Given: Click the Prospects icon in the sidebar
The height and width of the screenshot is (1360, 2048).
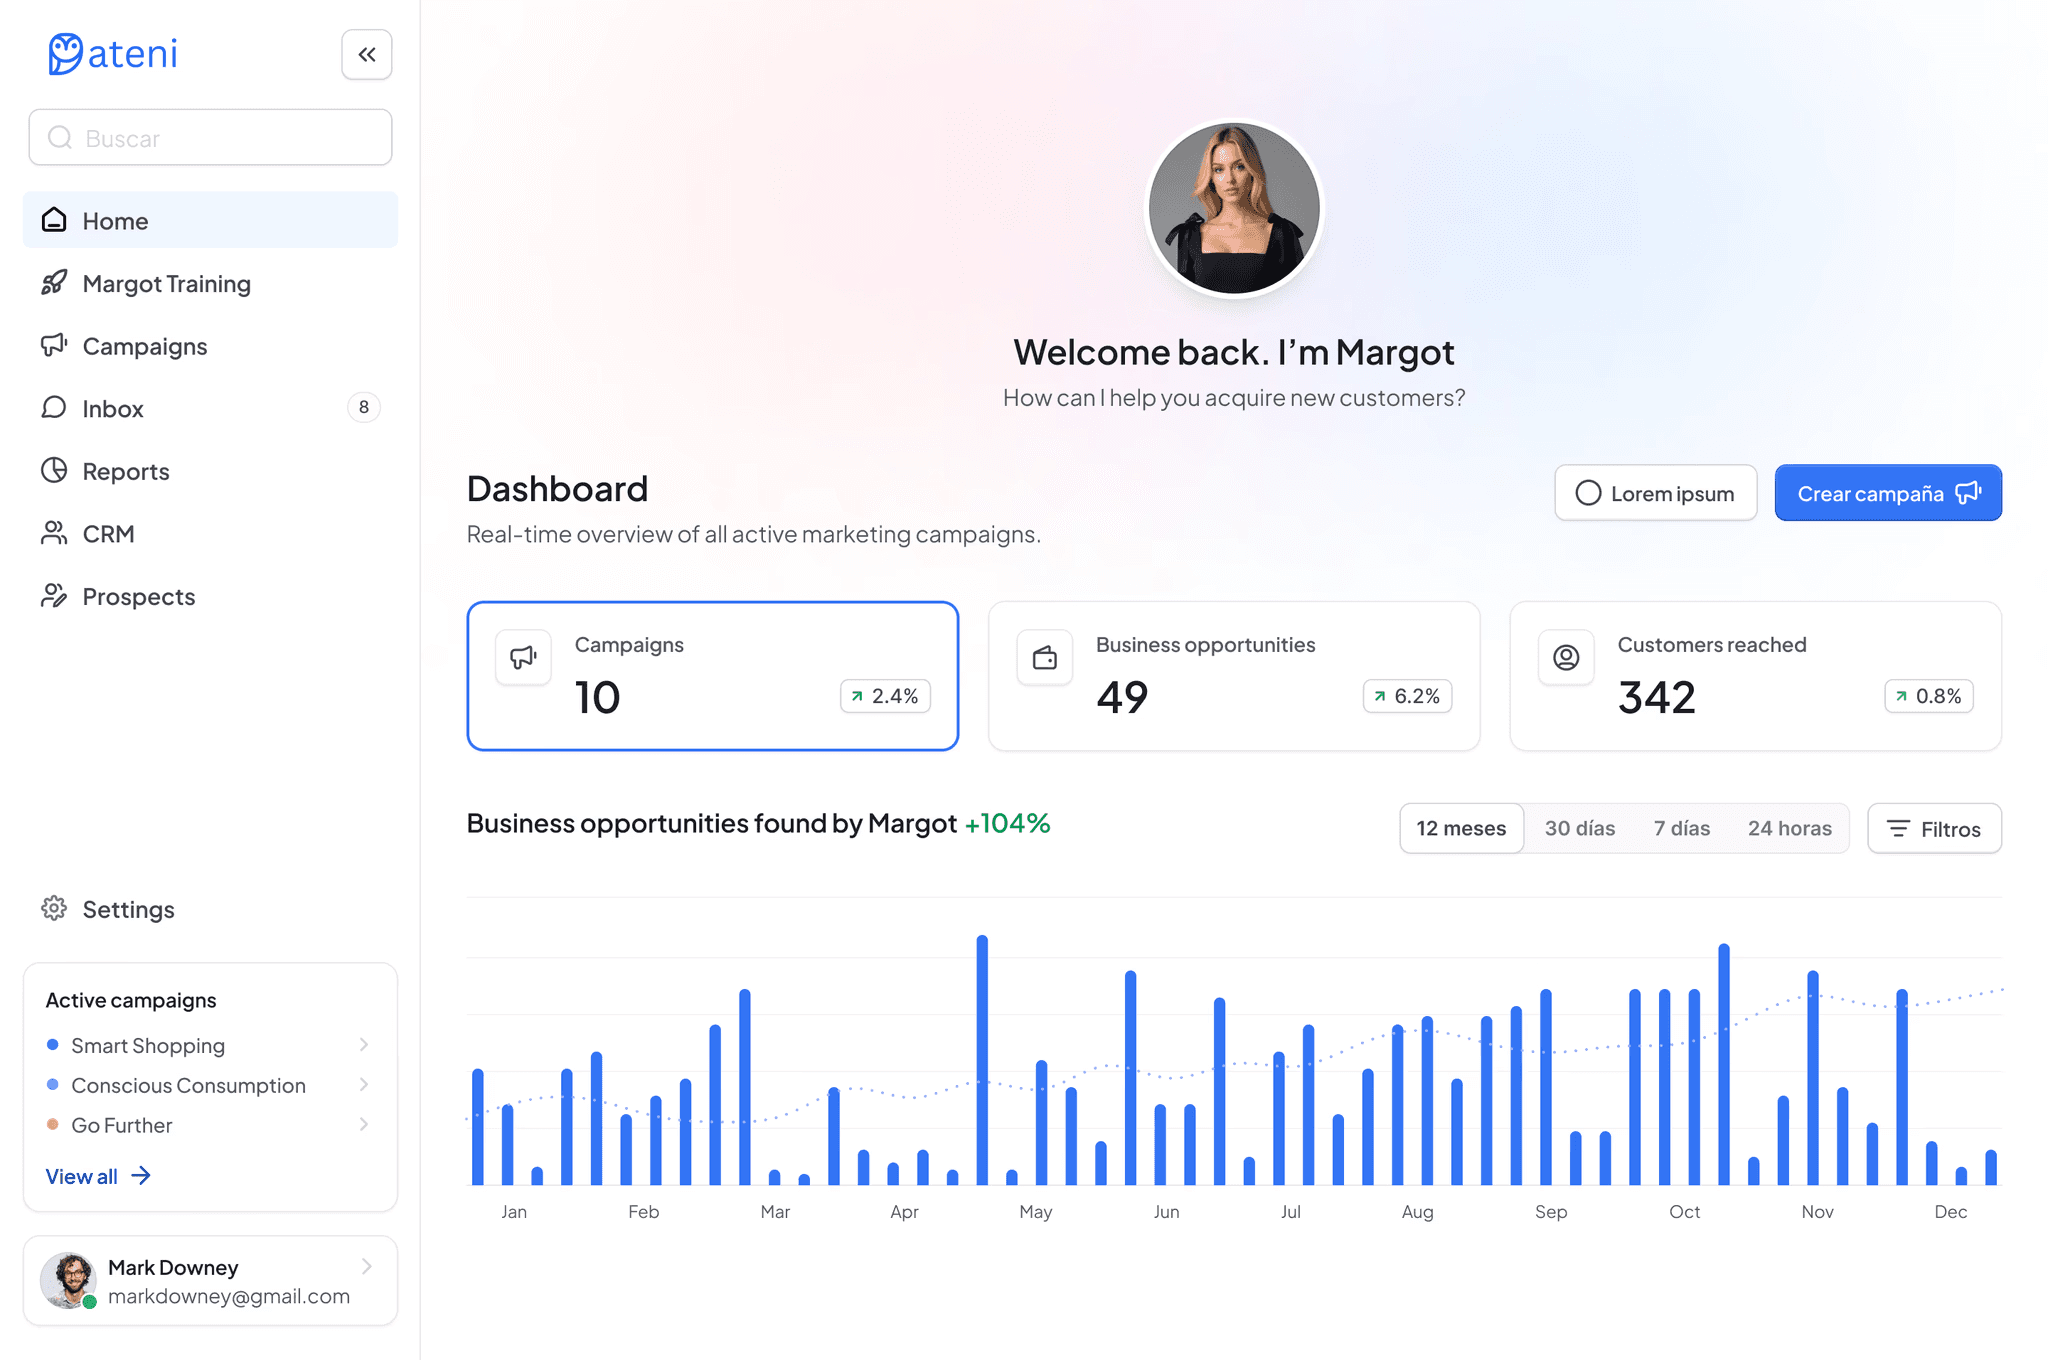Looking at the screenshot, I should coord(54,596).
